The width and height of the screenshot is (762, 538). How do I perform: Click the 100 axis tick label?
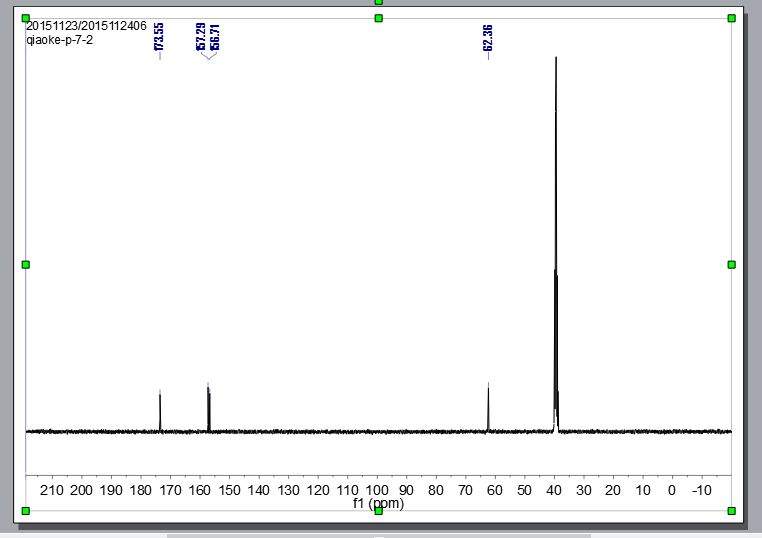click(377, 490)
